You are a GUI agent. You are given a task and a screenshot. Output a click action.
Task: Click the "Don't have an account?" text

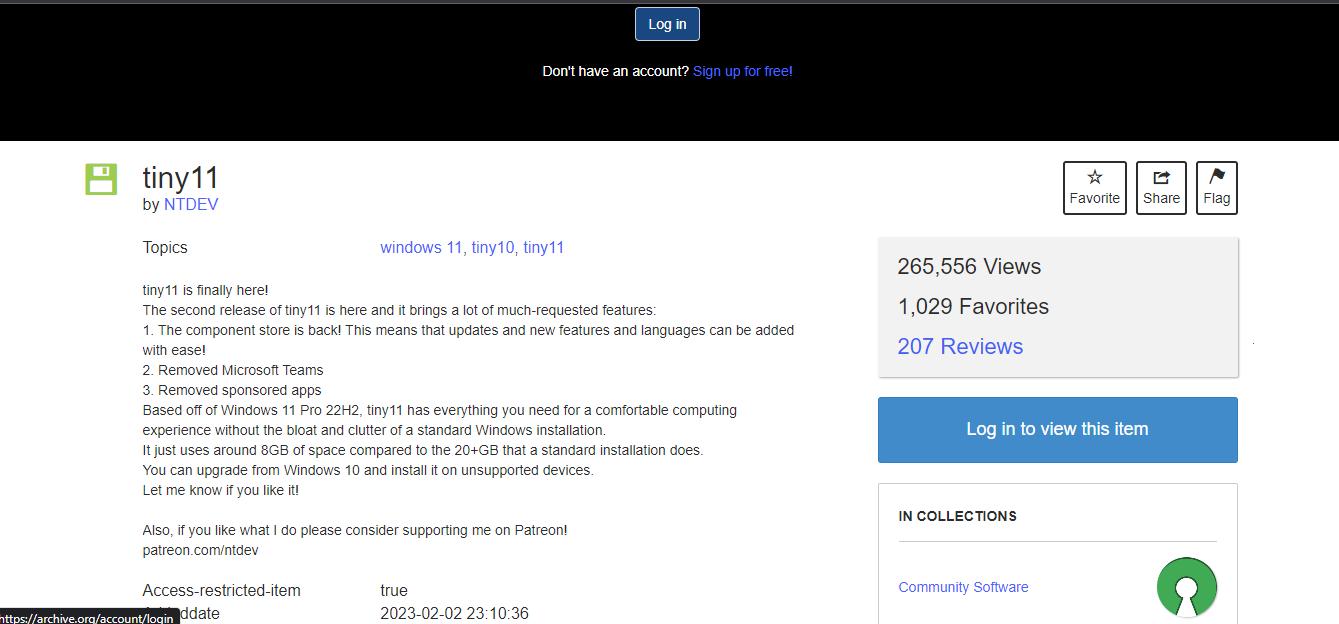(615, 71)
